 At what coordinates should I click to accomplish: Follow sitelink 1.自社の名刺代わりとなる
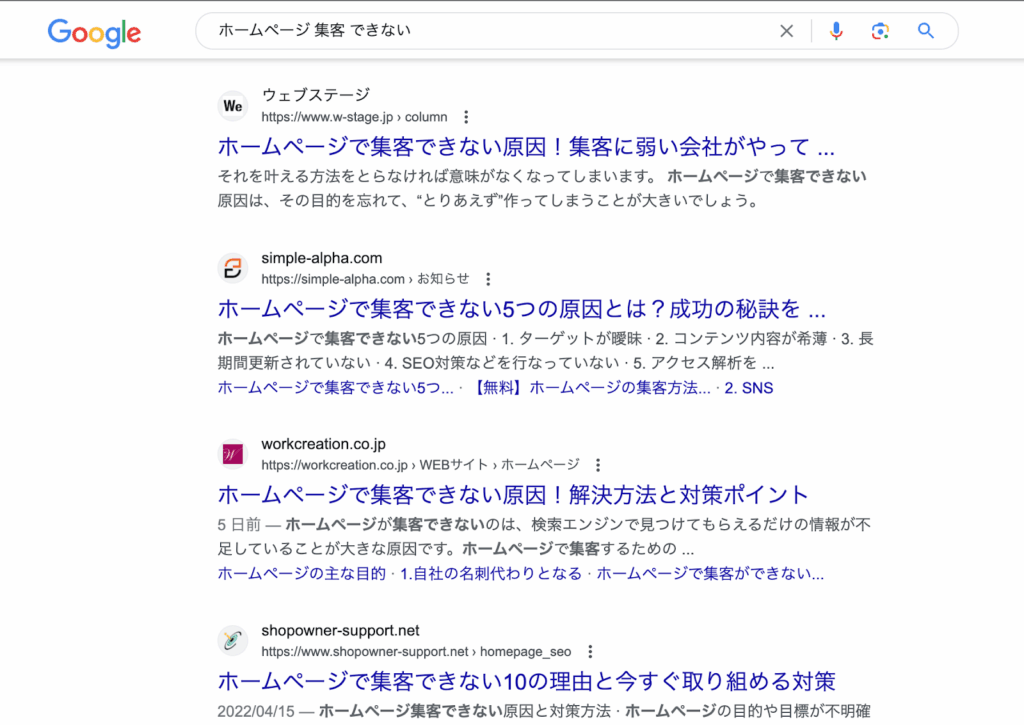click(490, 573)
